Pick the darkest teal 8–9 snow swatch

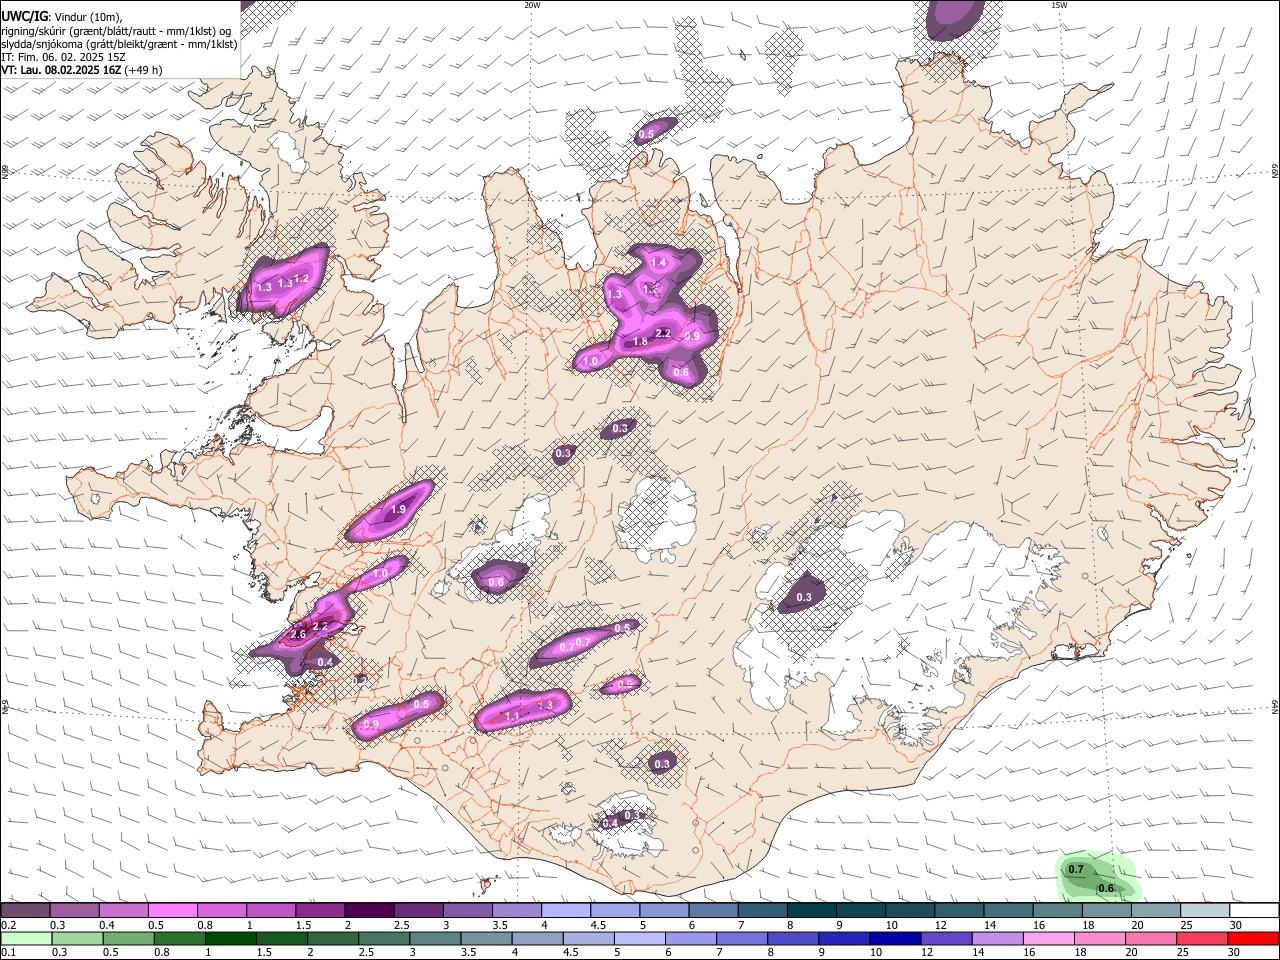pos(812,910)
